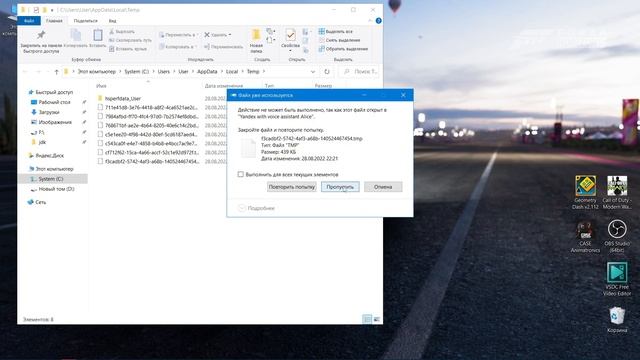Expand Подробнее details in the dialog

pyautogui.click(x=257, y=208)
